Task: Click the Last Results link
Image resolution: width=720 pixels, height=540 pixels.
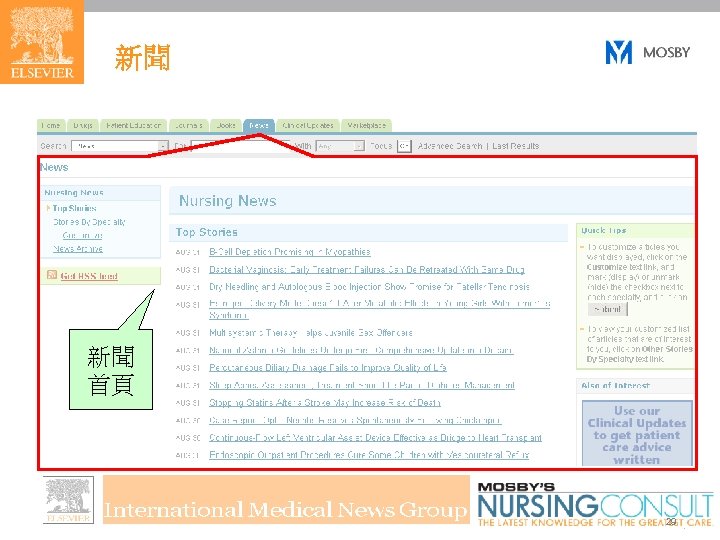Action: 515,146
